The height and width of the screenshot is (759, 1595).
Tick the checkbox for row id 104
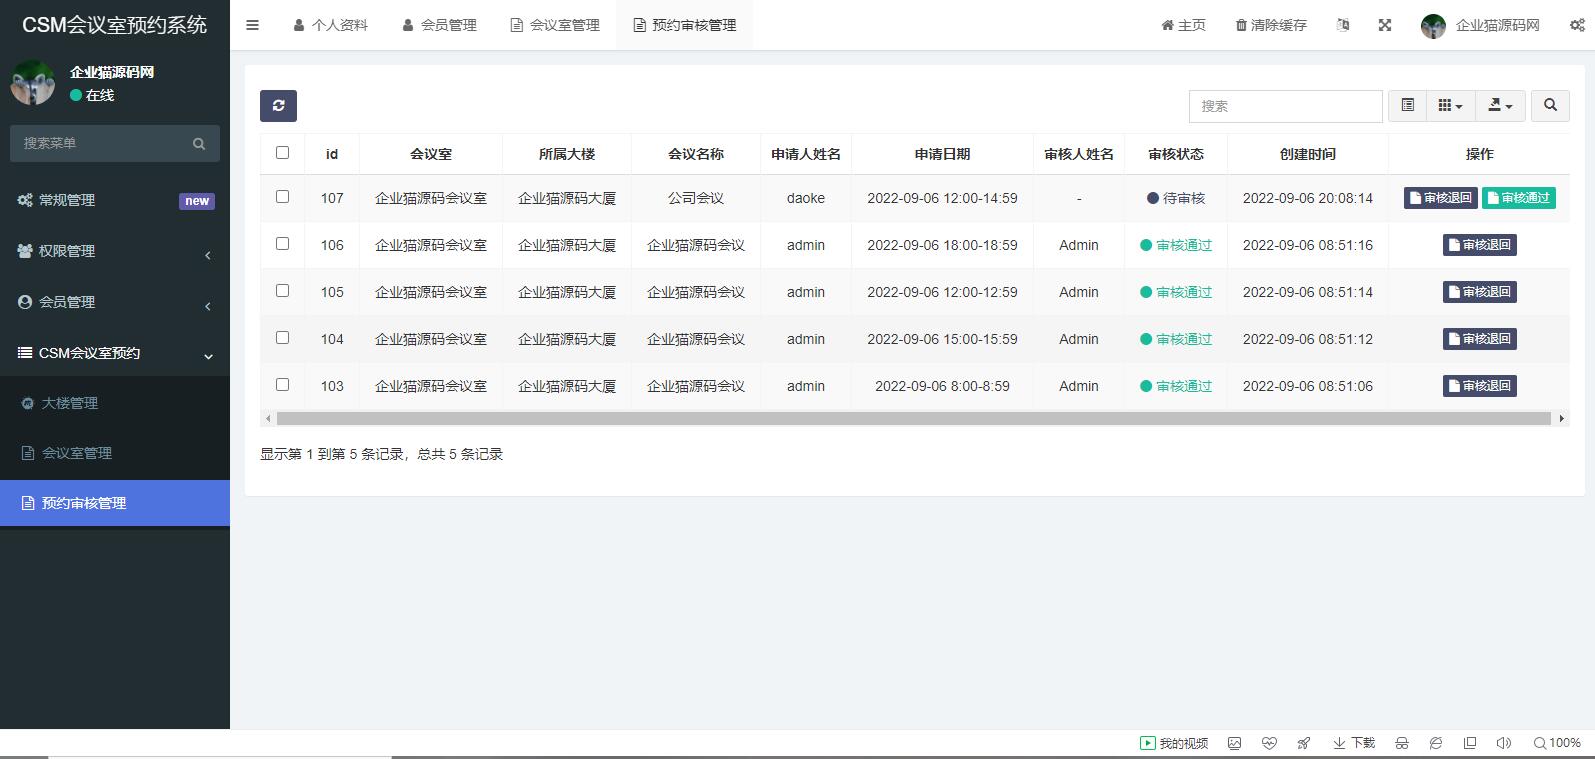[x=282, y=338]
